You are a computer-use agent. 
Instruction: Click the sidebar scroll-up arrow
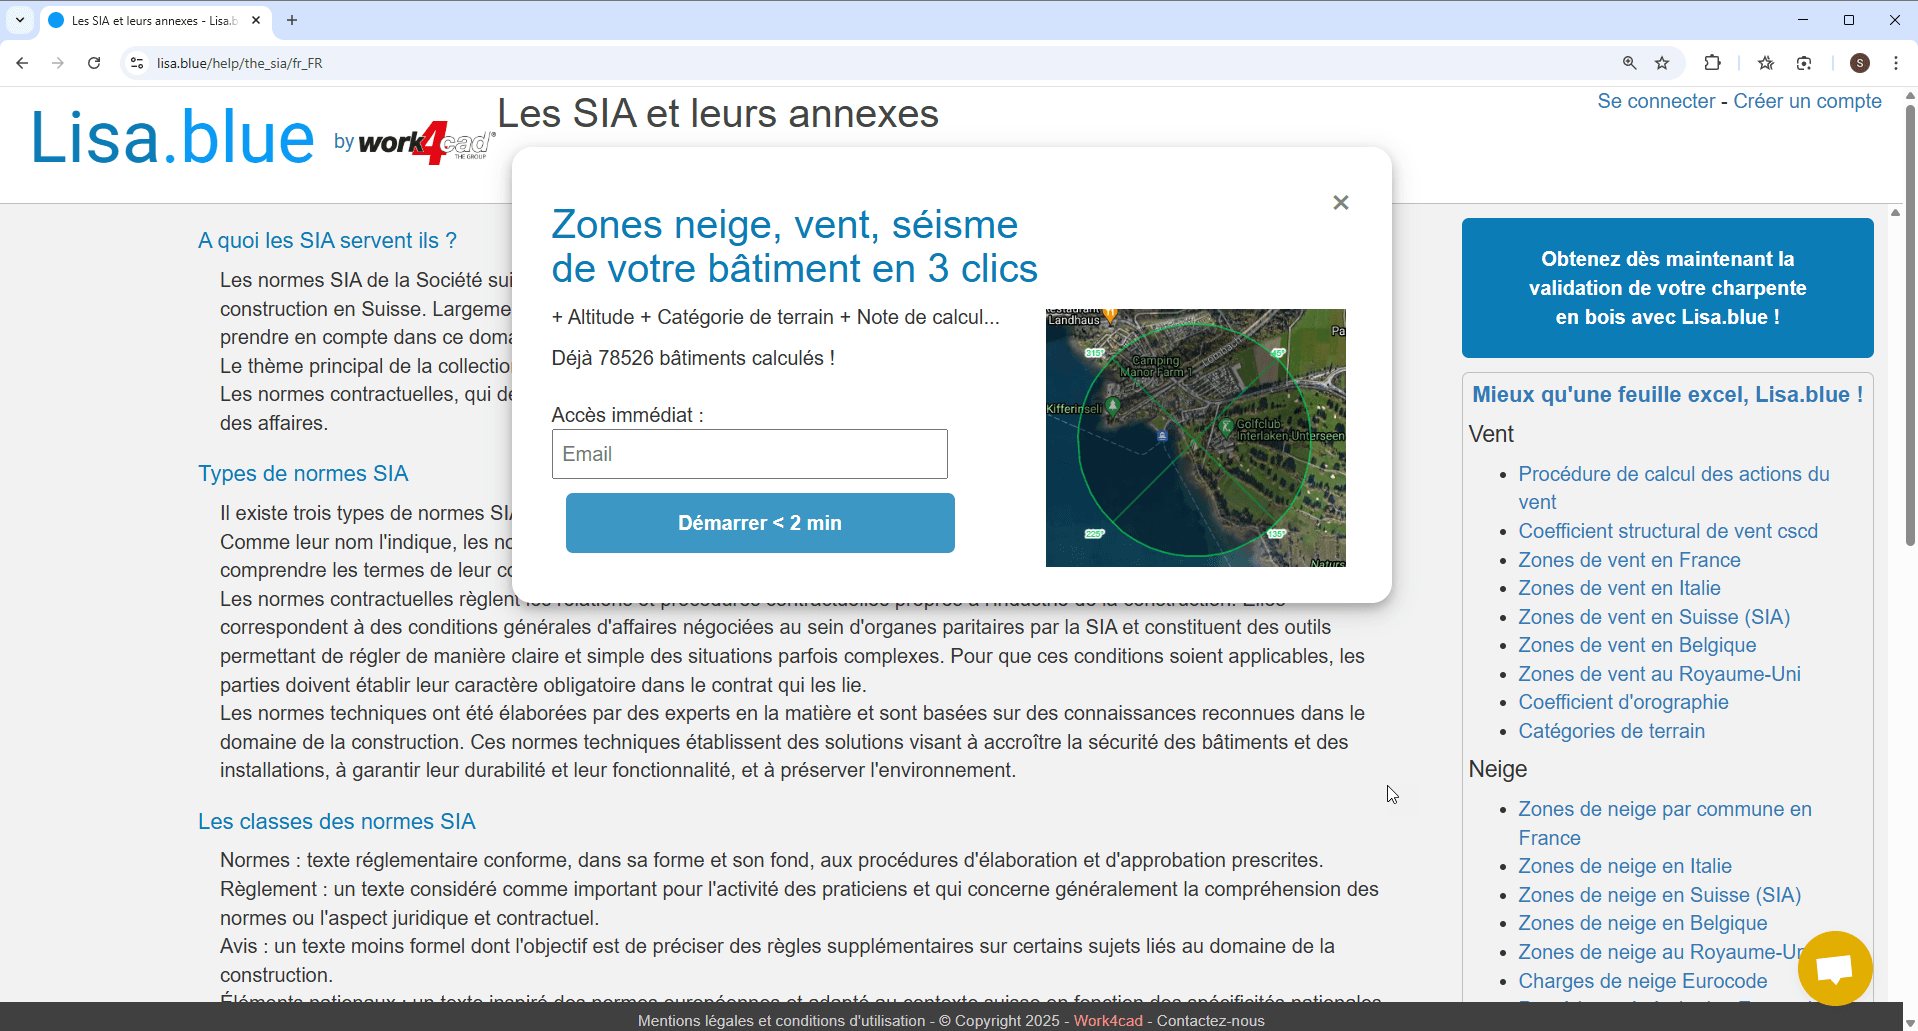1895,212
